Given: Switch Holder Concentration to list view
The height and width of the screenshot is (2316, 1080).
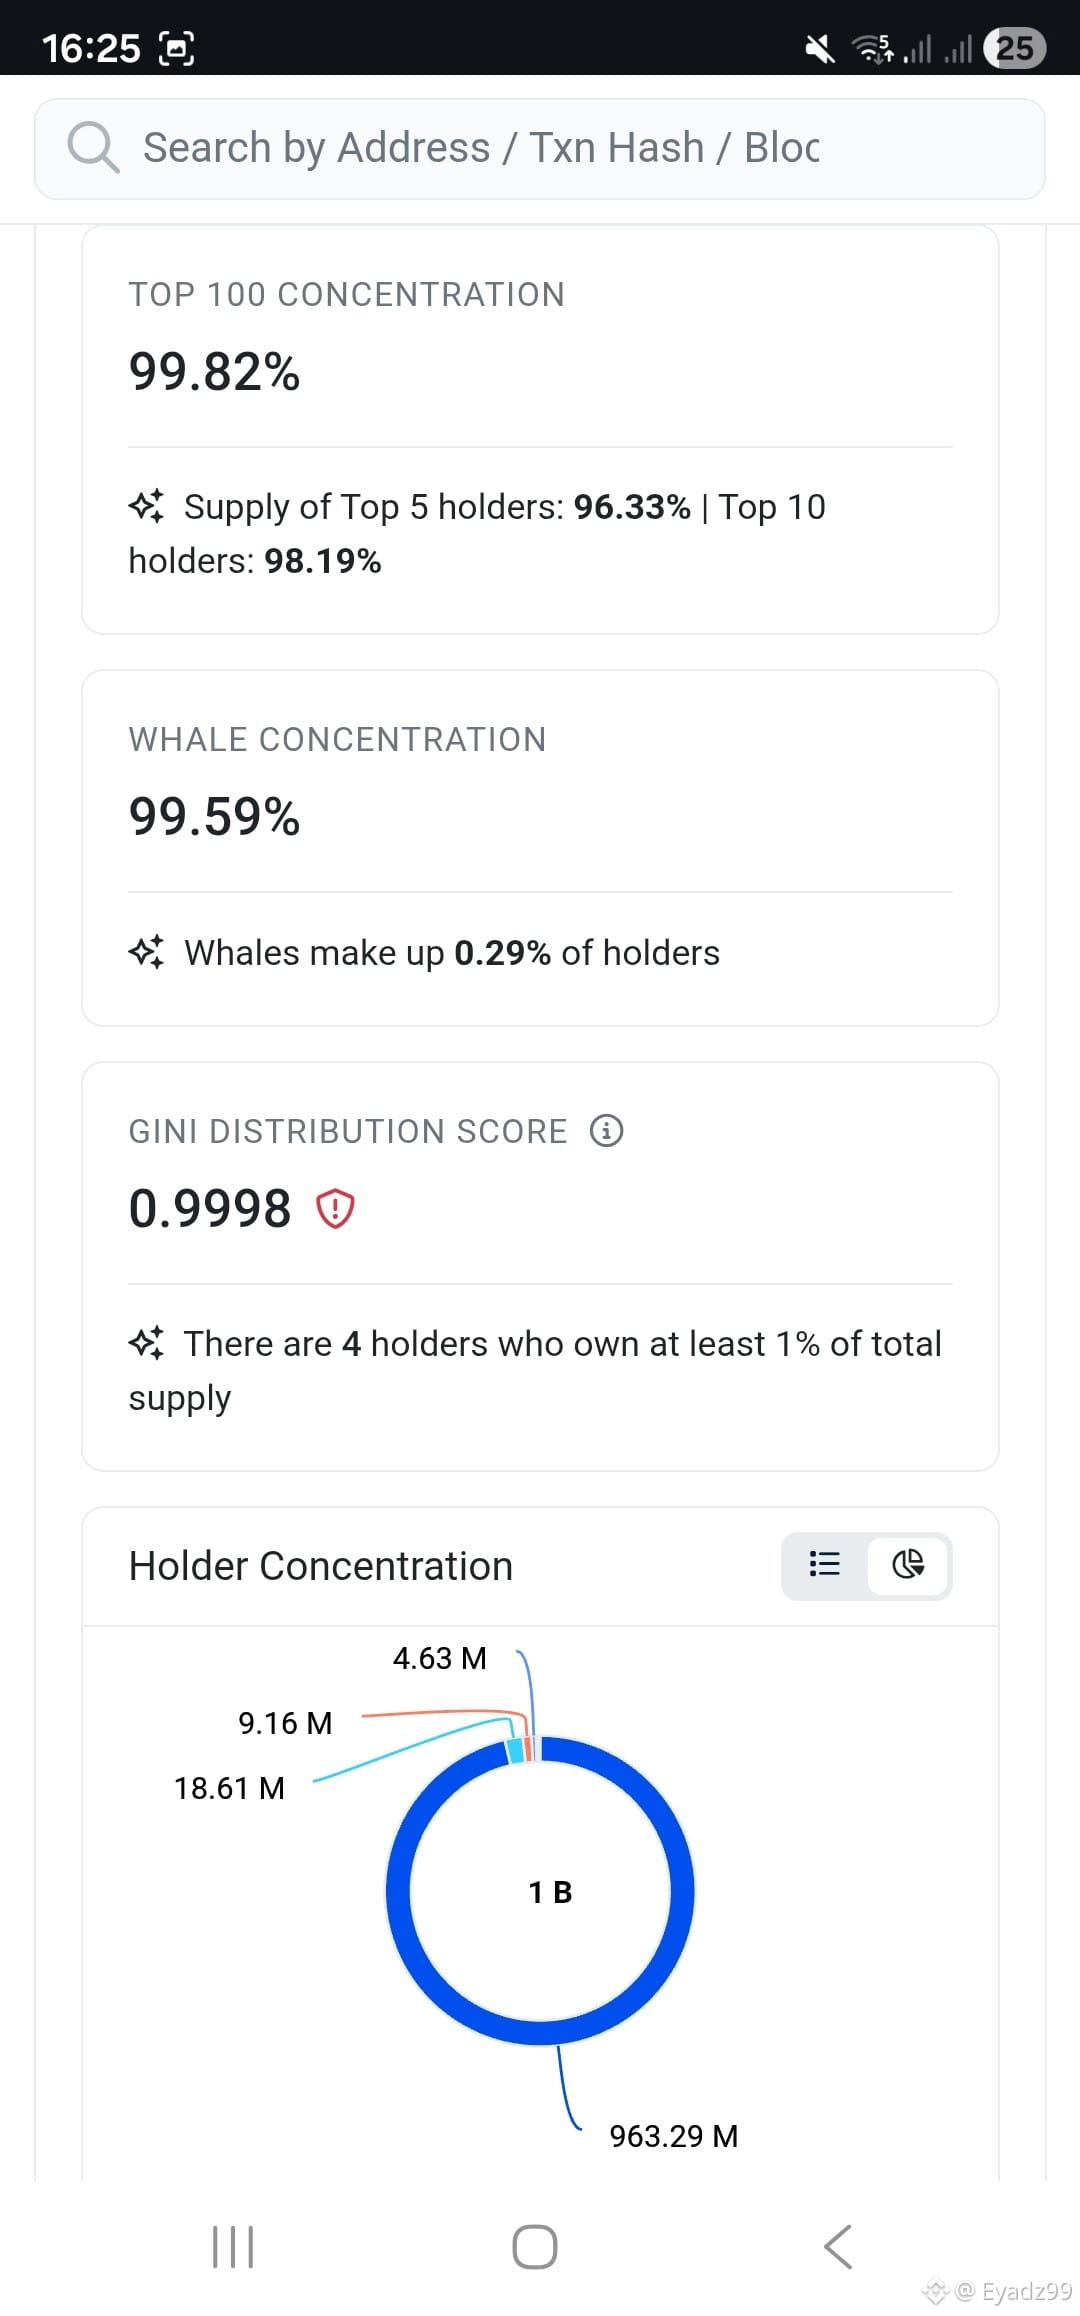Looking at the screenshot, I should click(x=824, y=1564).
